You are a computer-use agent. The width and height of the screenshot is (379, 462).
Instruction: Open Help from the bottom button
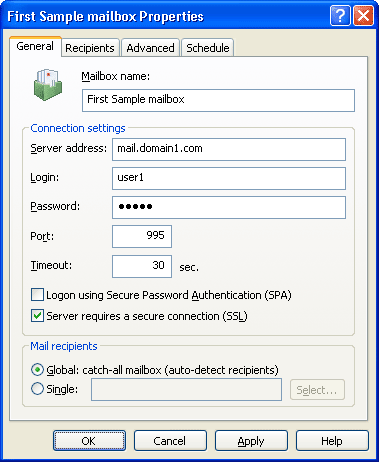pos(332,441)
